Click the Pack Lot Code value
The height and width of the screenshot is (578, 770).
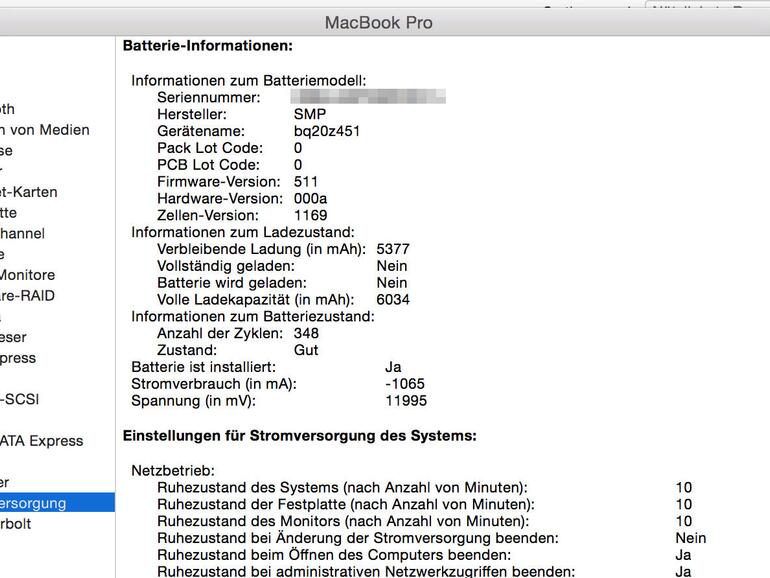coord(298,148)
